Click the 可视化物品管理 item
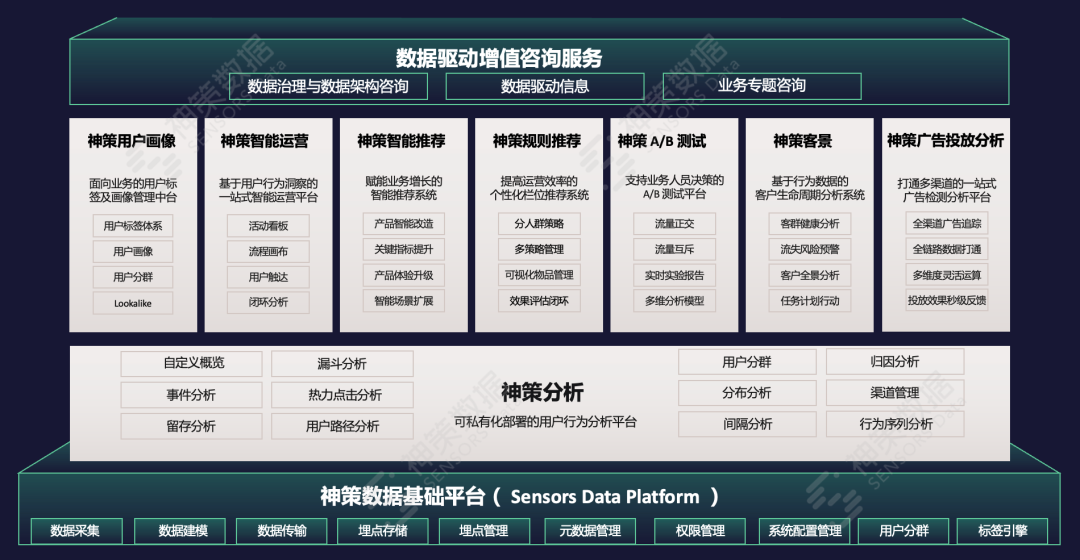The image size is (1080, 560). point(539,275)
